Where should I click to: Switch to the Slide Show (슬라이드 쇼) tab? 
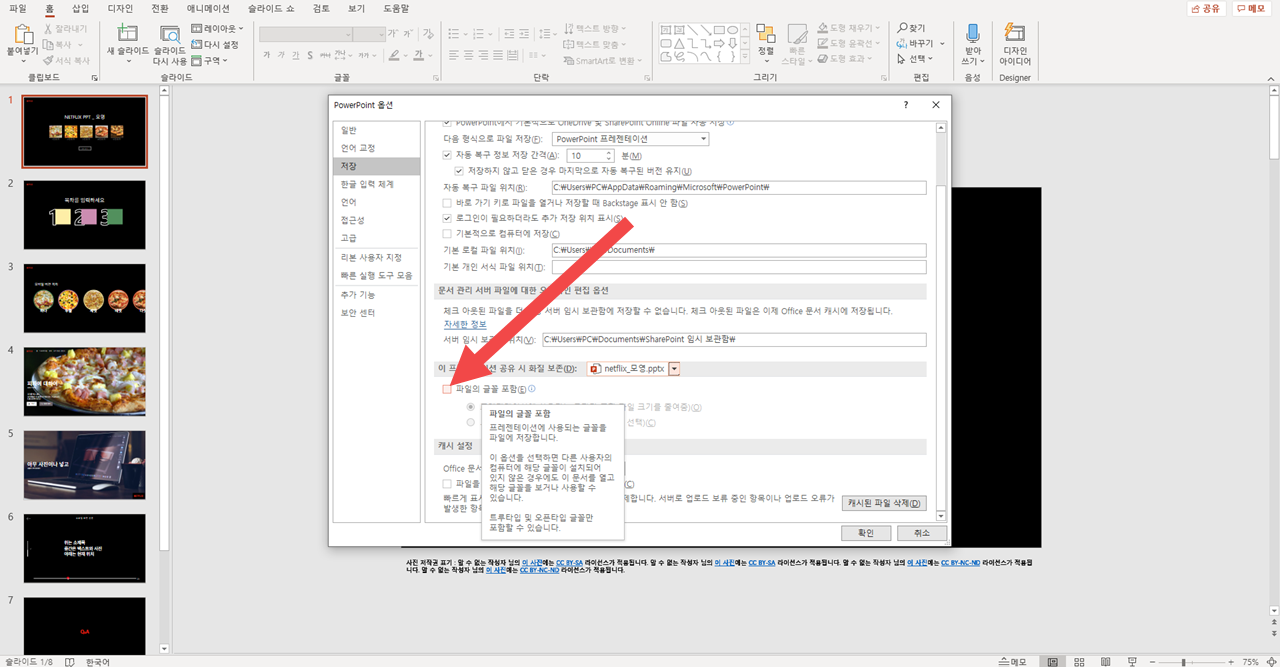(273, 8)
